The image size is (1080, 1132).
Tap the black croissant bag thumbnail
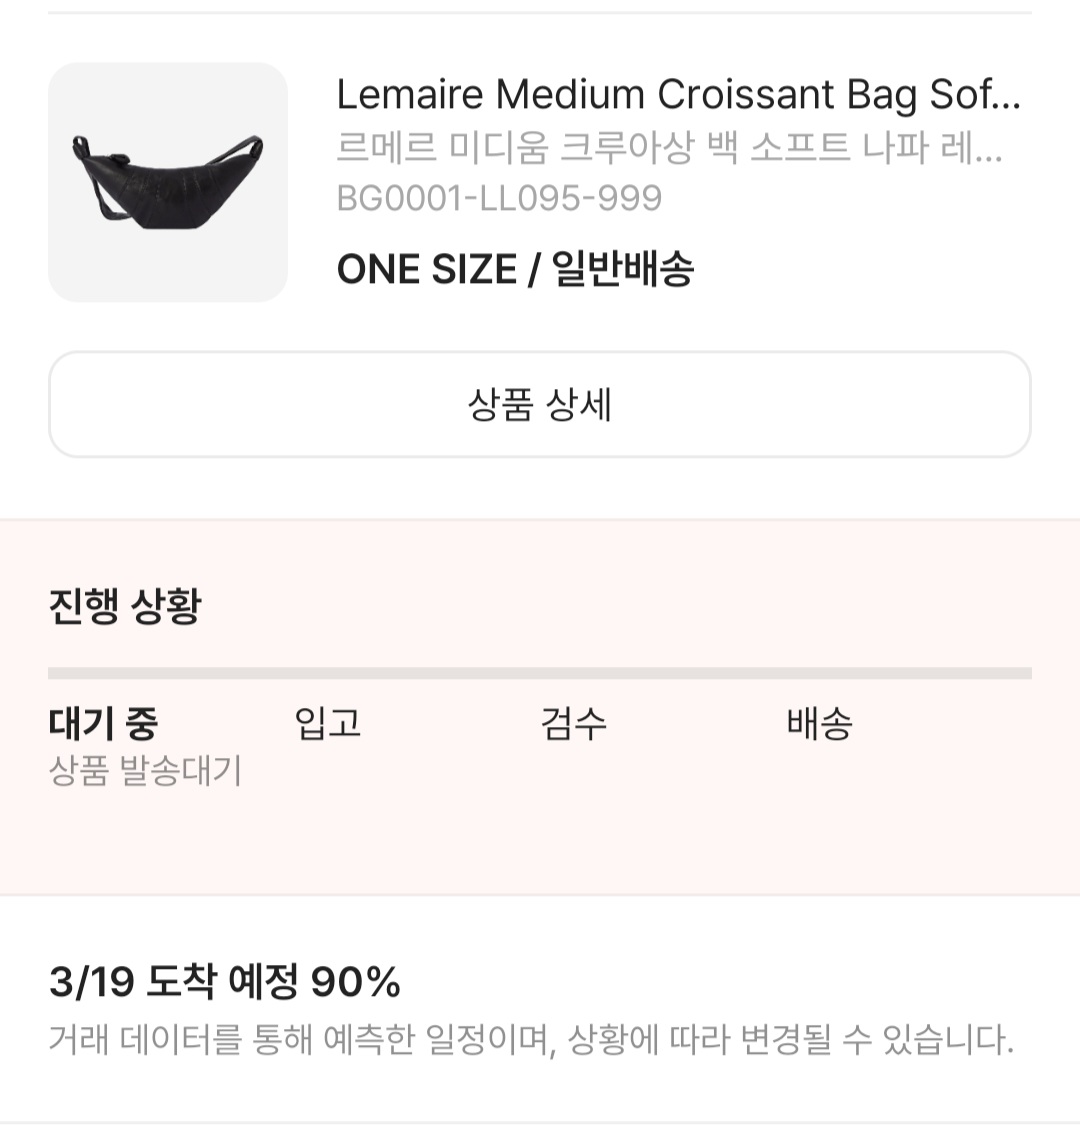click(168, 182)
